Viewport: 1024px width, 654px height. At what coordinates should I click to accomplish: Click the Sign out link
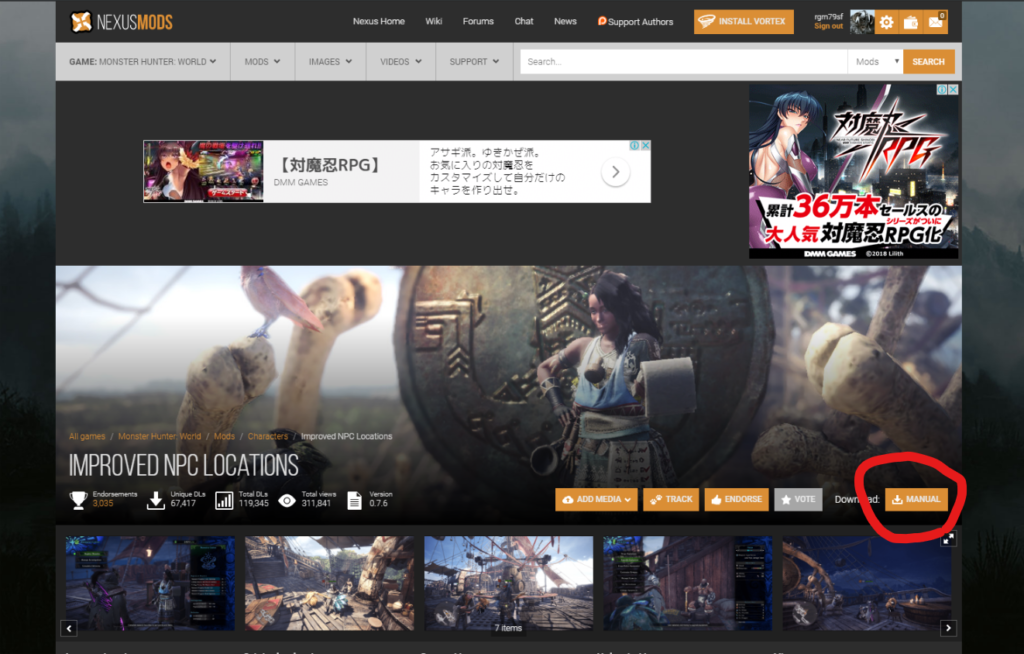coord(828,26)
